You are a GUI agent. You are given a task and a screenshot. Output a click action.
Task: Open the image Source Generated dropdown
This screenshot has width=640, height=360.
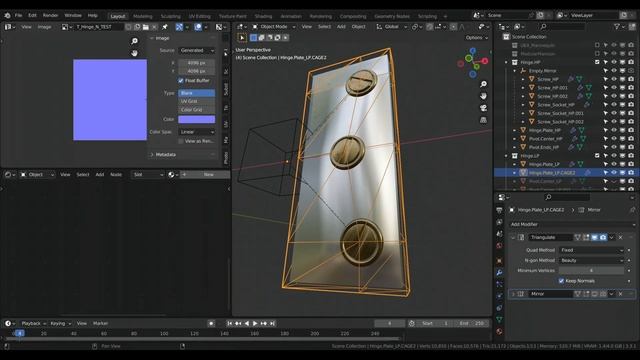(x=197, y=50)
